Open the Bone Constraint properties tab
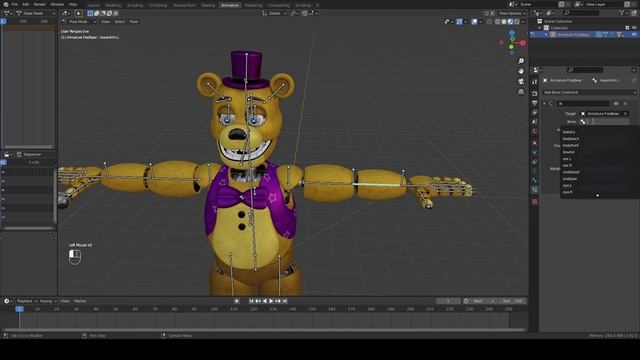Viewport: 640px width, 360px height. (535, 189)
